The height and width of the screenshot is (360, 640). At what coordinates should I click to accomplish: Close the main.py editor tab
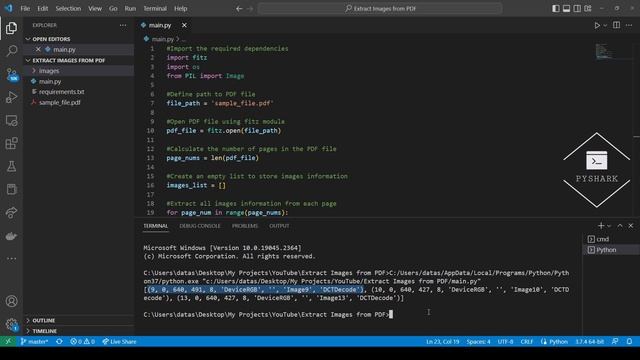pos(184,25)
